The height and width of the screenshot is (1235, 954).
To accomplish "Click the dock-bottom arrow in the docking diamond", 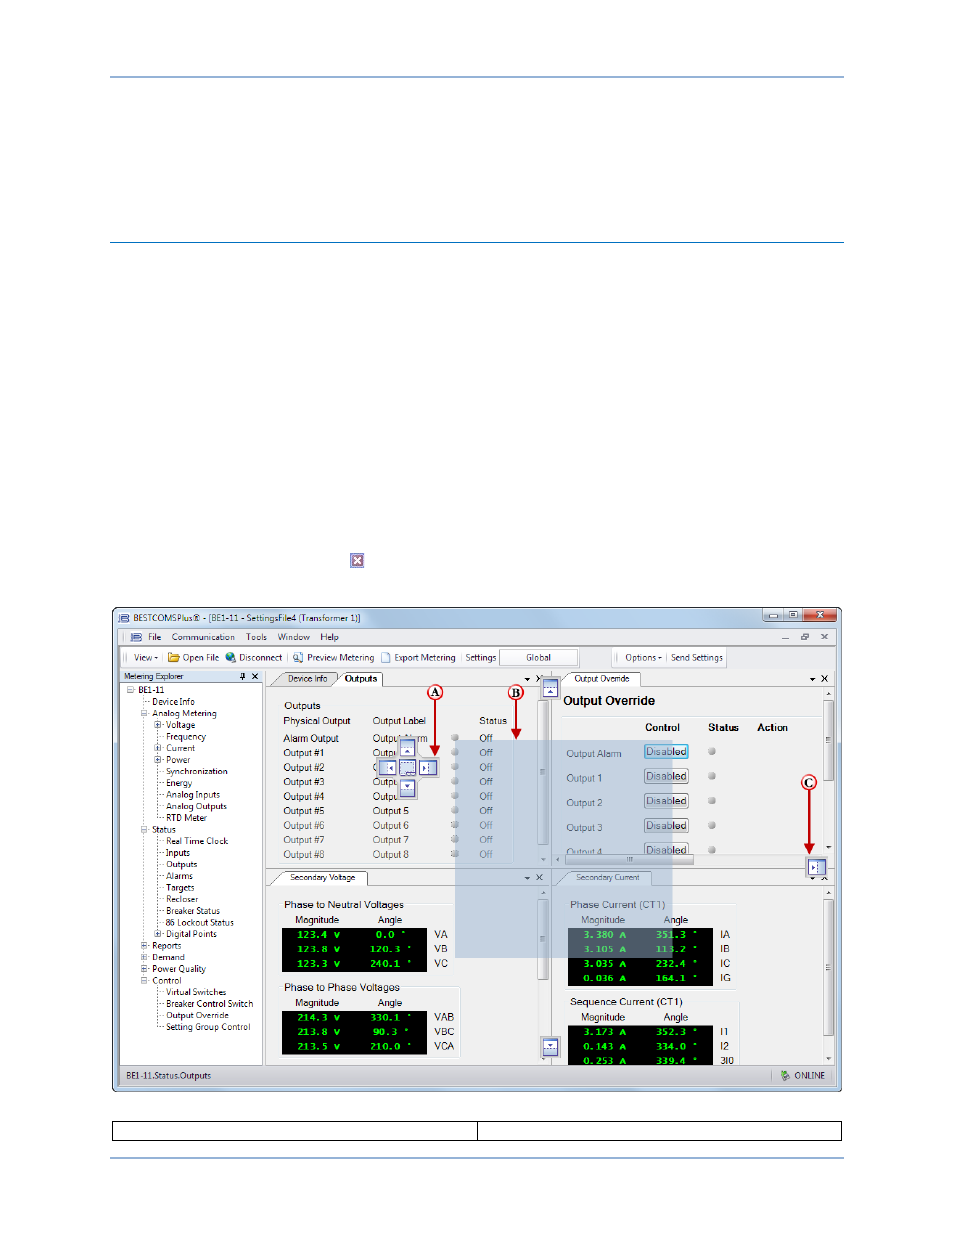I will click(407, 787).
